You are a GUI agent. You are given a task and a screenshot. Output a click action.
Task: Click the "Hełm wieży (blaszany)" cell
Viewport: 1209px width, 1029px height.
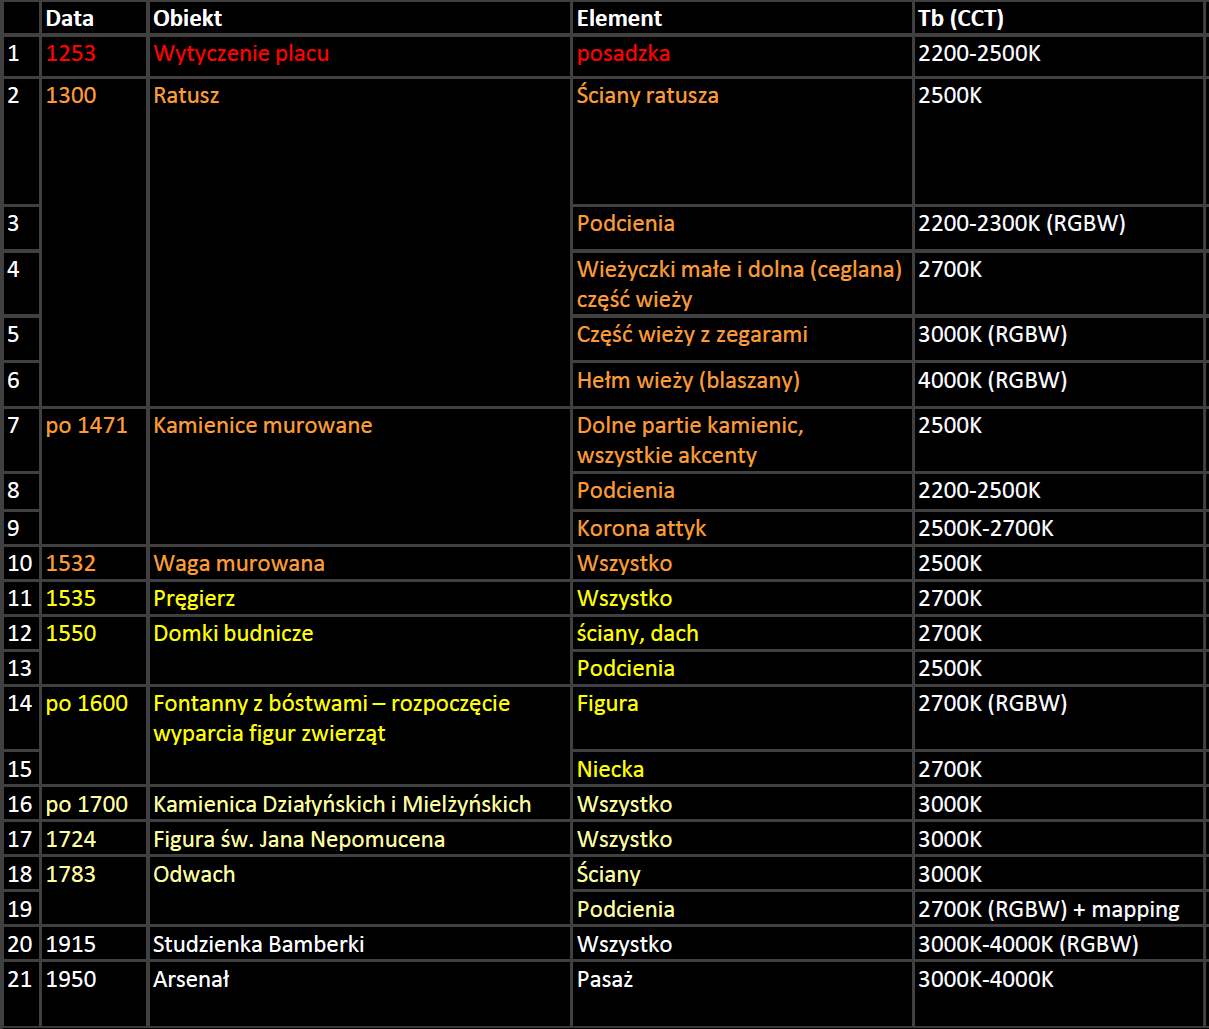[x=688, y=381]
